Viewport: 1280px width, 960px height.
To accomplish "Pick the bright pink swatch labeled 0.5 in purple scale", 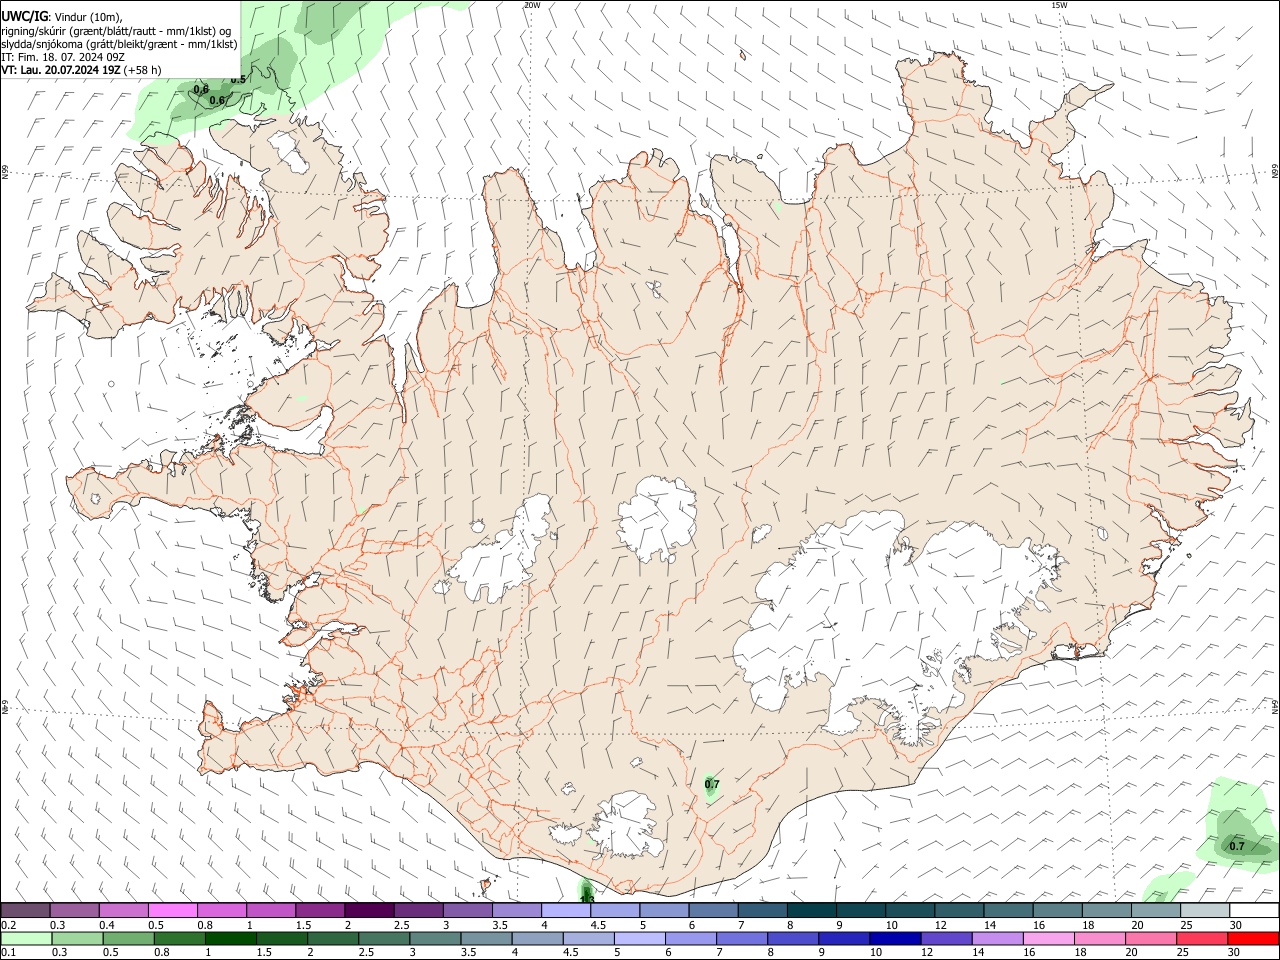I will 172,910.
